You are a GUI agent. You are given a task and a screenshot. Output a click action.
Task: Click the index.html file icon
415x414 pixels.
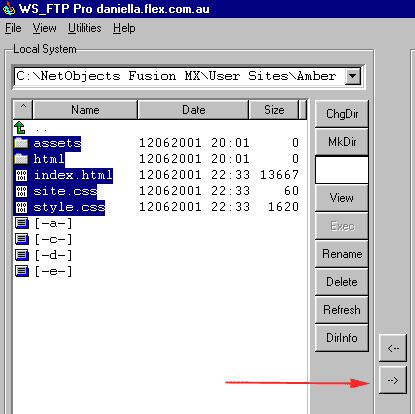point(21,175)
